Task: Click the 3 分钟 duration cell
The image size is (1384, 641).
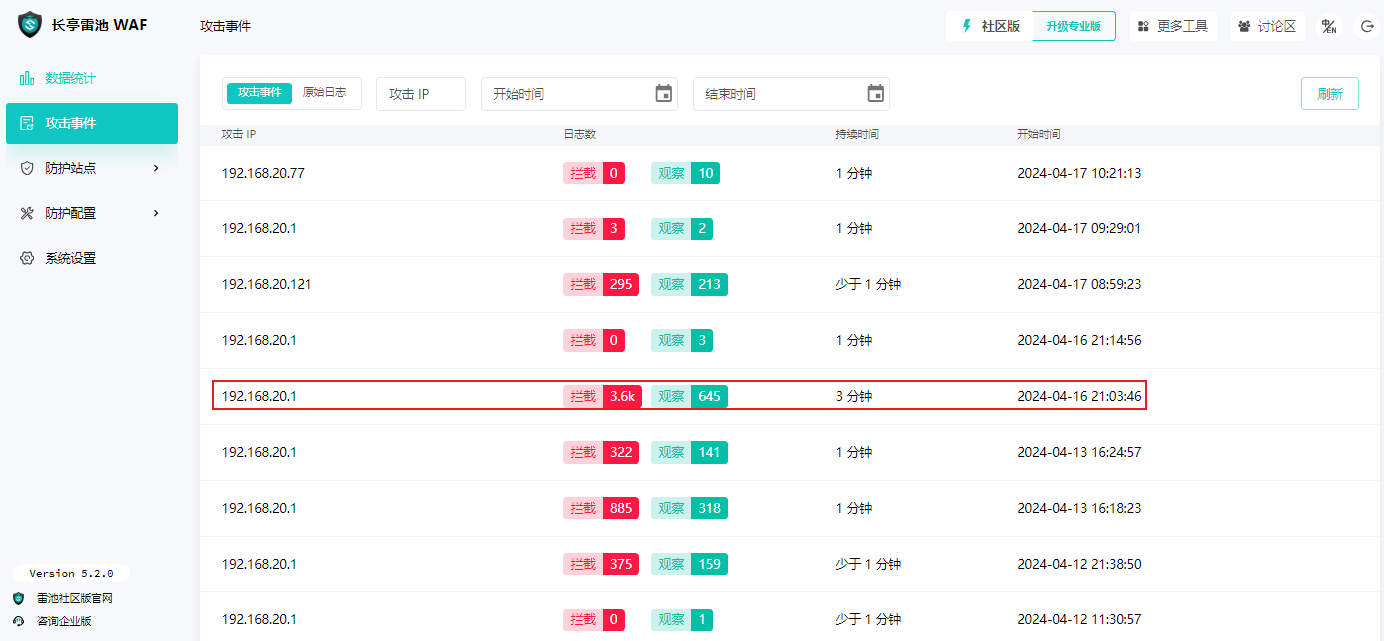Action: (x=854, y=396)
